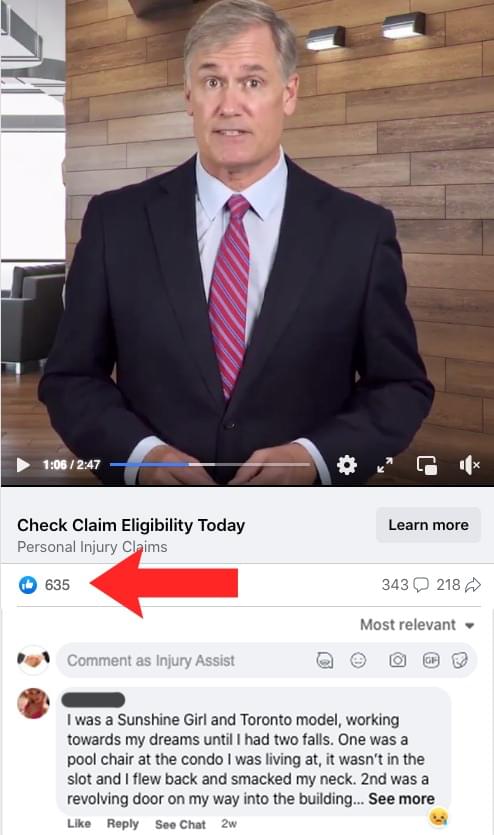
Task: View the 343 comments count
Action: [405, 585]
